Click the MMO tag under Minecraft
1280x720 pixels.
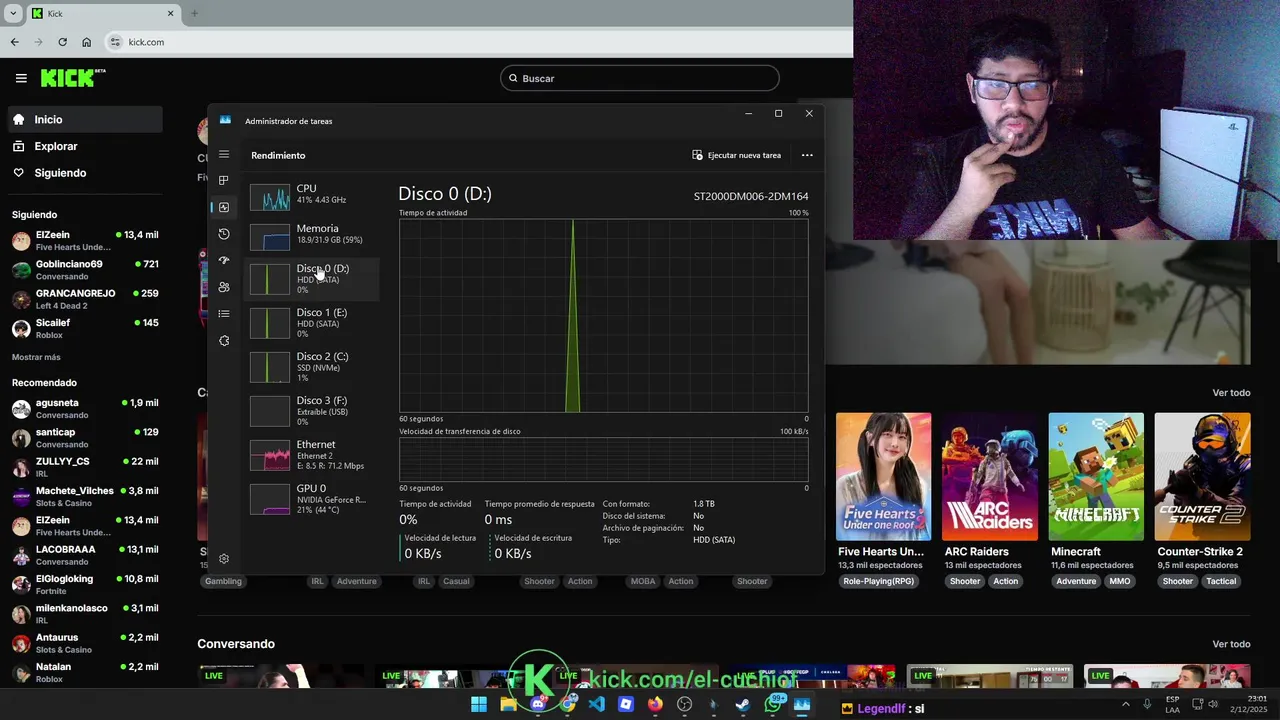tap(1120, 581)
